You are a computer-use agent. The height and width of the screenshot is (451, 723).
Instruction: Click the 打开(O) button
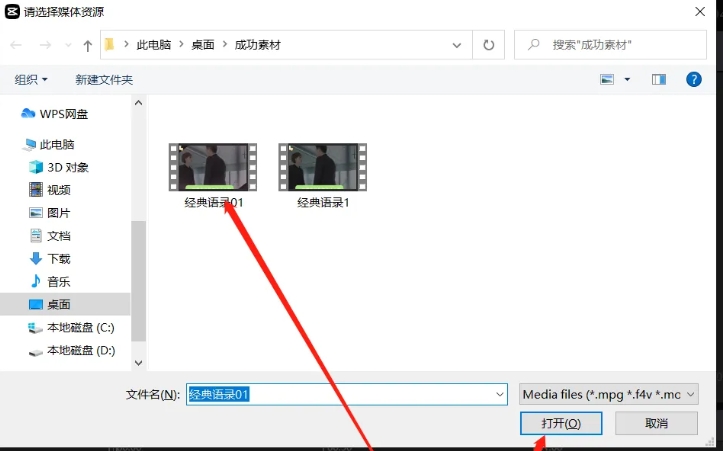click(561, 423)
